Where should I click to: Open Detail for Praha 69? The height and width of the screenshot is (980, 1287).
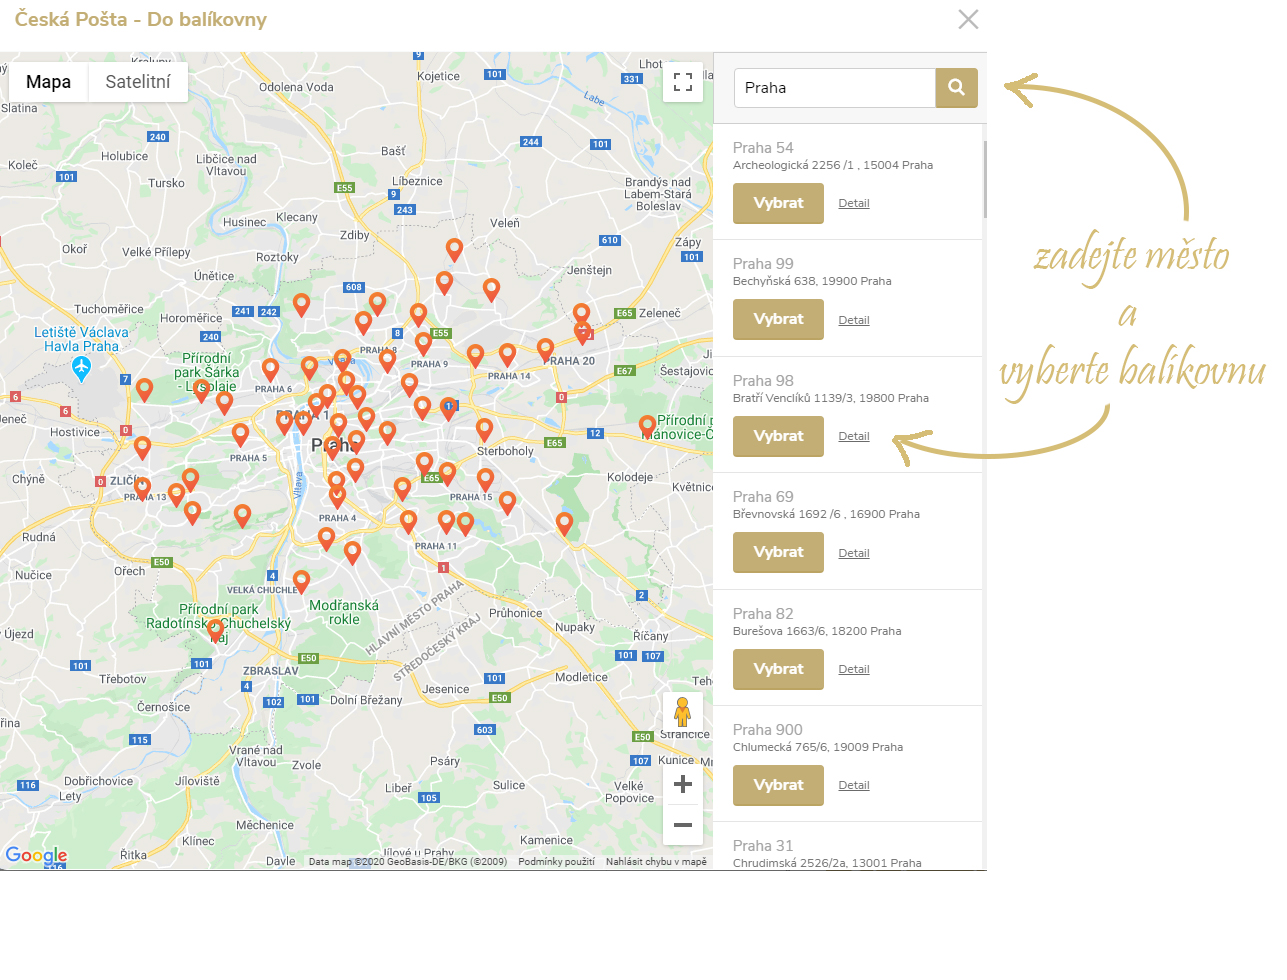[853, 553]
